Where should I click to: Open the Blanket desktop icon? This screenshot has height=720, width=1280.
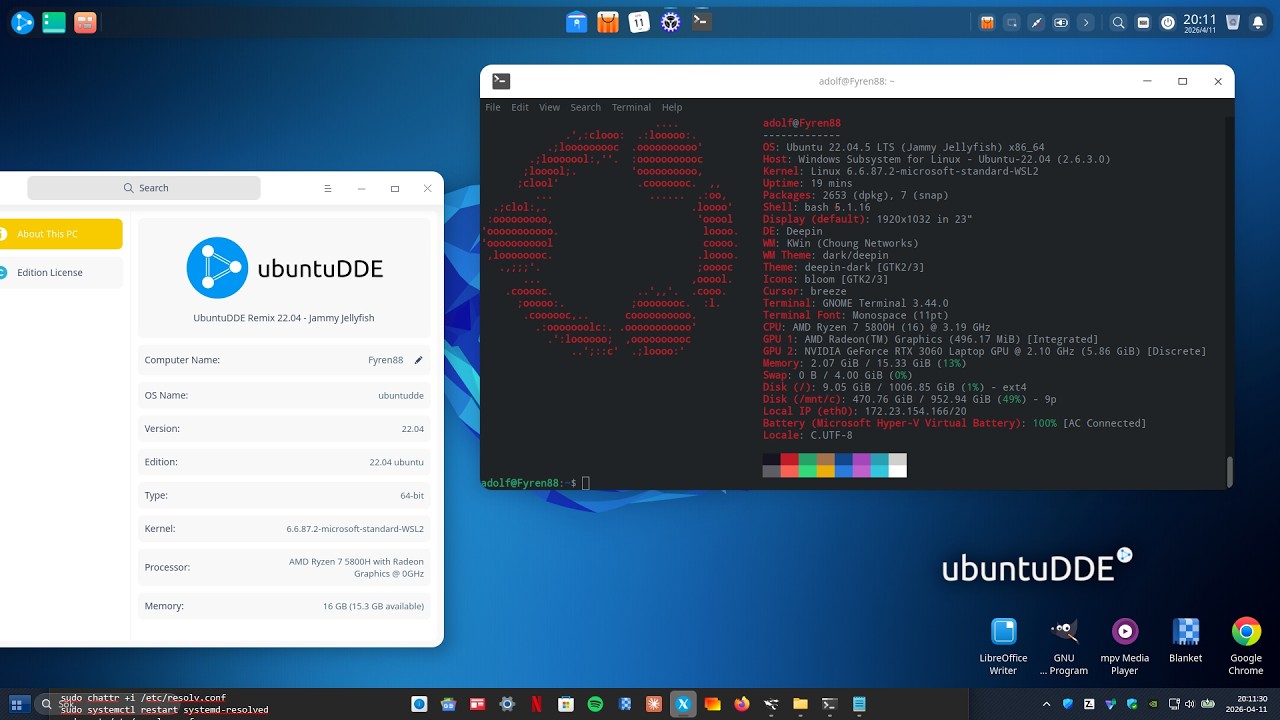1186,640
